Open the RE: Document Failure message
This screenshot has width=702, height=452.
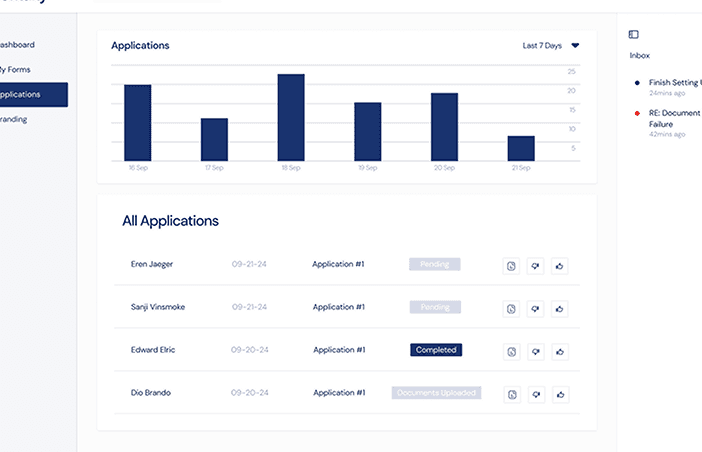[675, 119]
